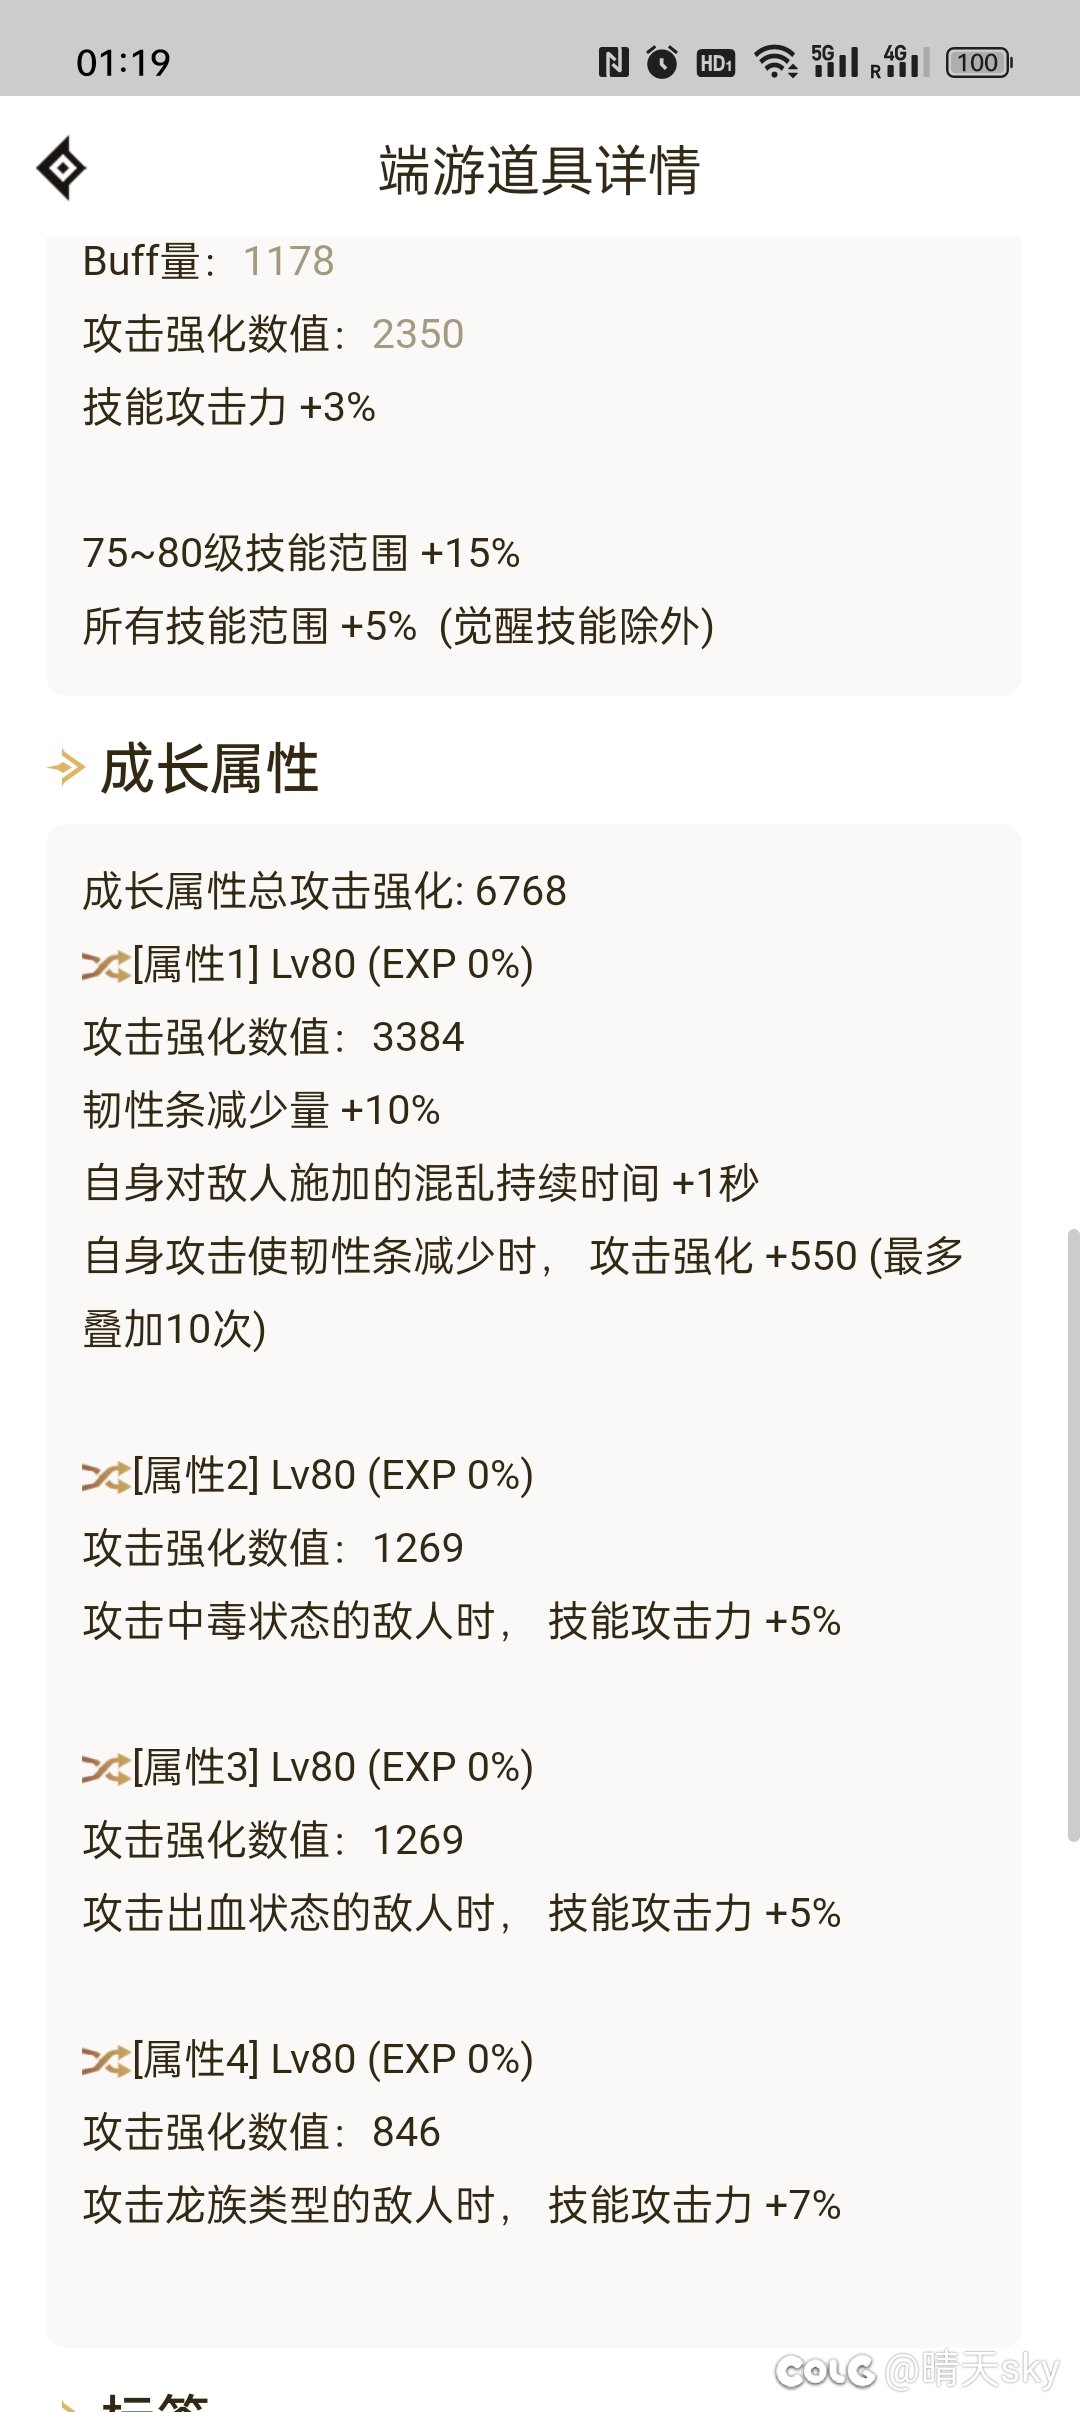Image resolution: width=1080 pixels, height=2412 pixels.
Task: Click the vertical scrollbar thumb
Action: [x=1073, y=1535]
